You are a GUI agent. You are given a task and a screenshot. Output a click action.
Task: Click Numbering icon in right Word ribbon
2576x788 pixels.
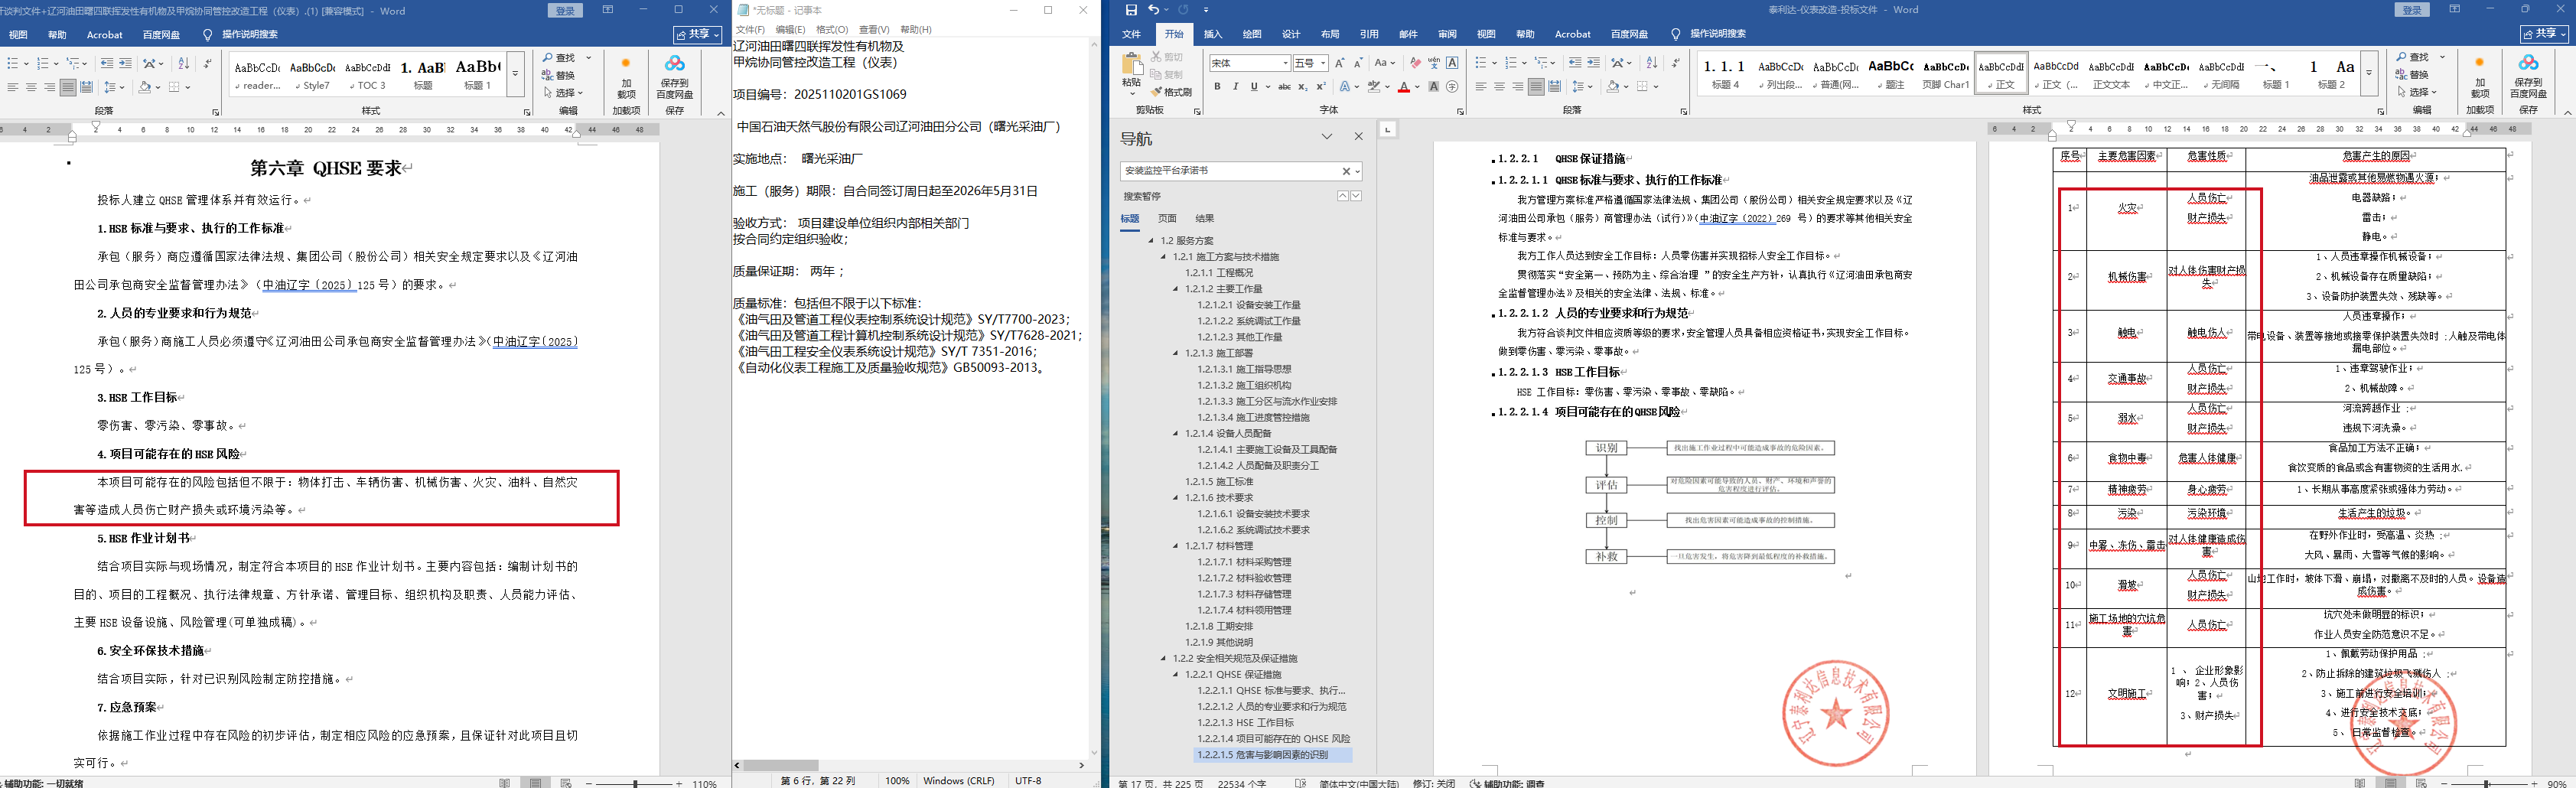(x=1511, y=63)
